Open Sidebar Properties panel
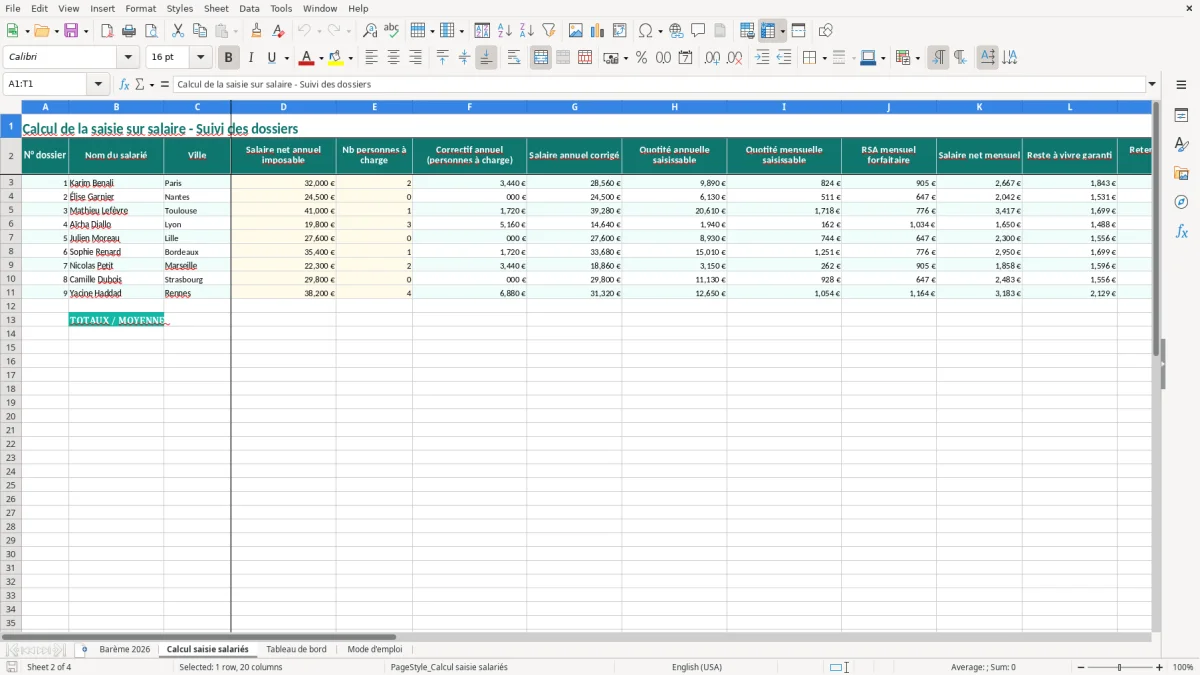This screenshot has width=1200, height=675. click(x=1182, y=116)
